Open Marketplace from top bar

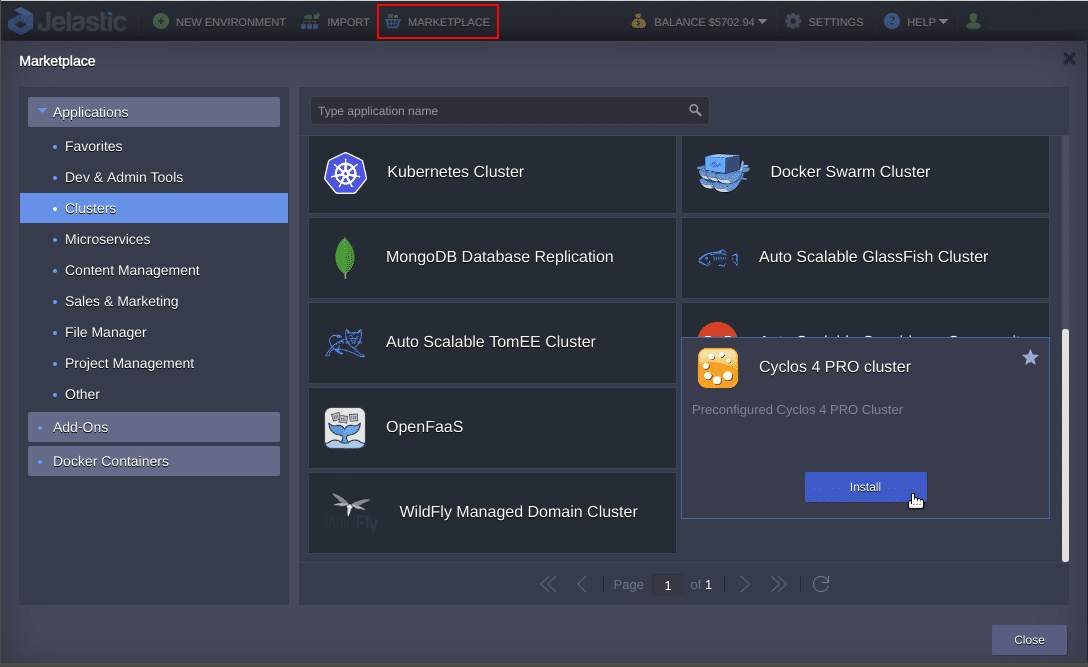(x=438, y=22)
